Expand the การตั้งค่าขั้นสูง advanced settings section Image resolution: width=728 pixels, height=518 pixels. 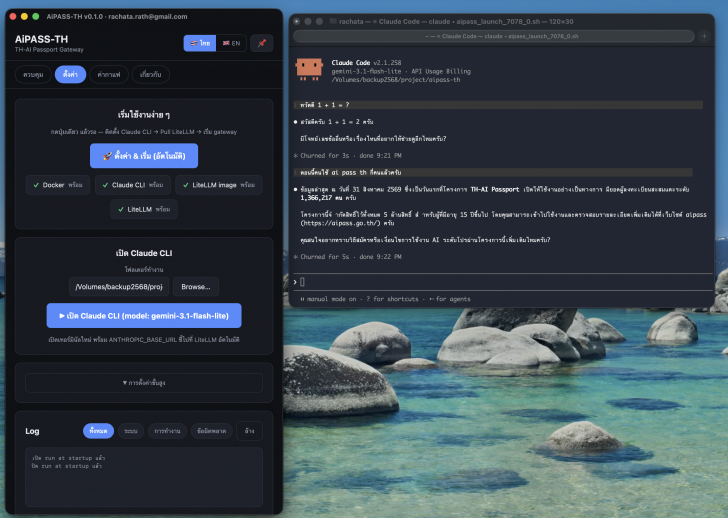[144, 383]
